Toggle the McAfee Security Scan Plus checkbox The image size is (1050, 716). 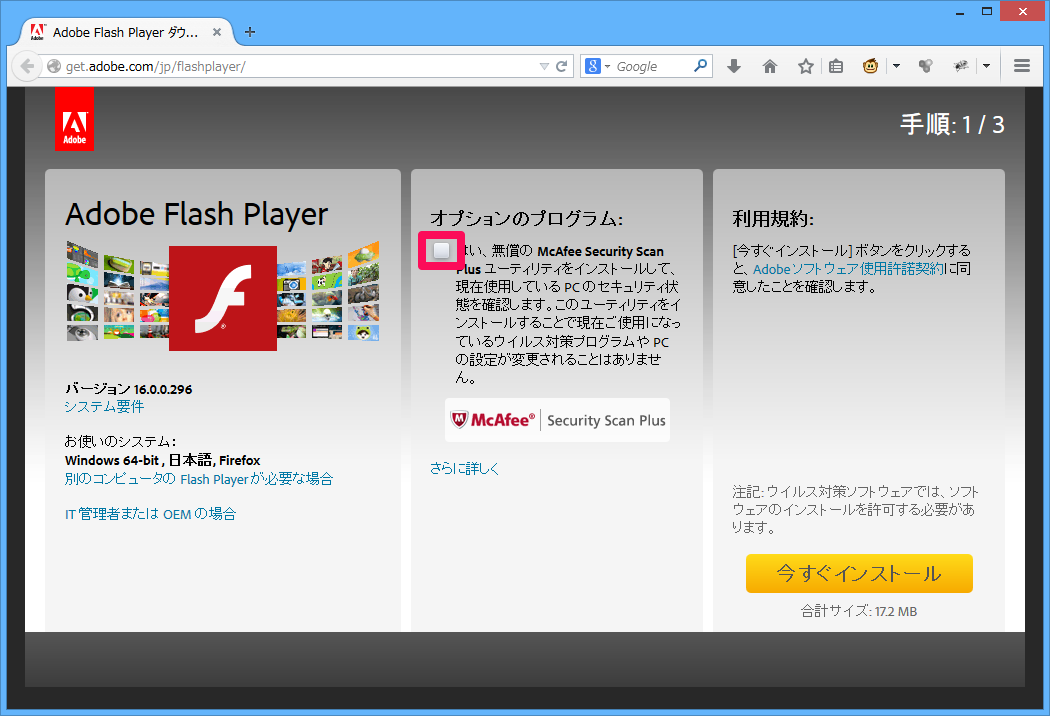(x=441, y=251)
